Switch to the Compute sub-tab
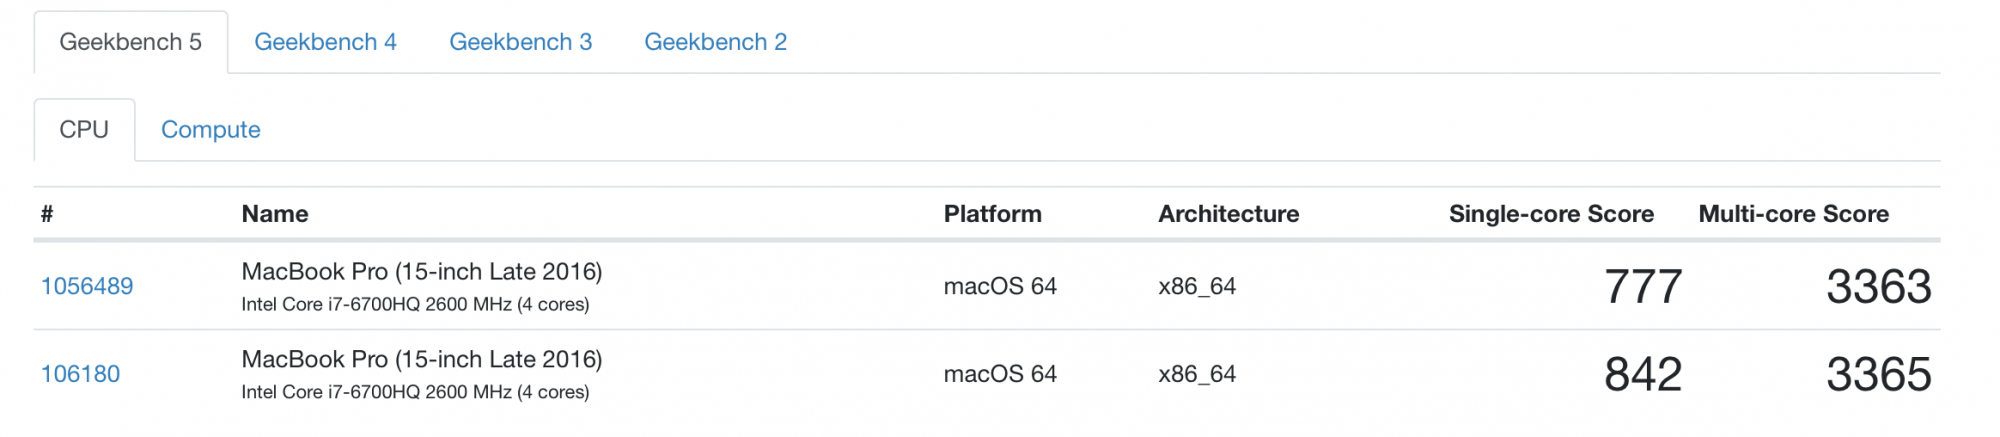 [x=211, y=130]
